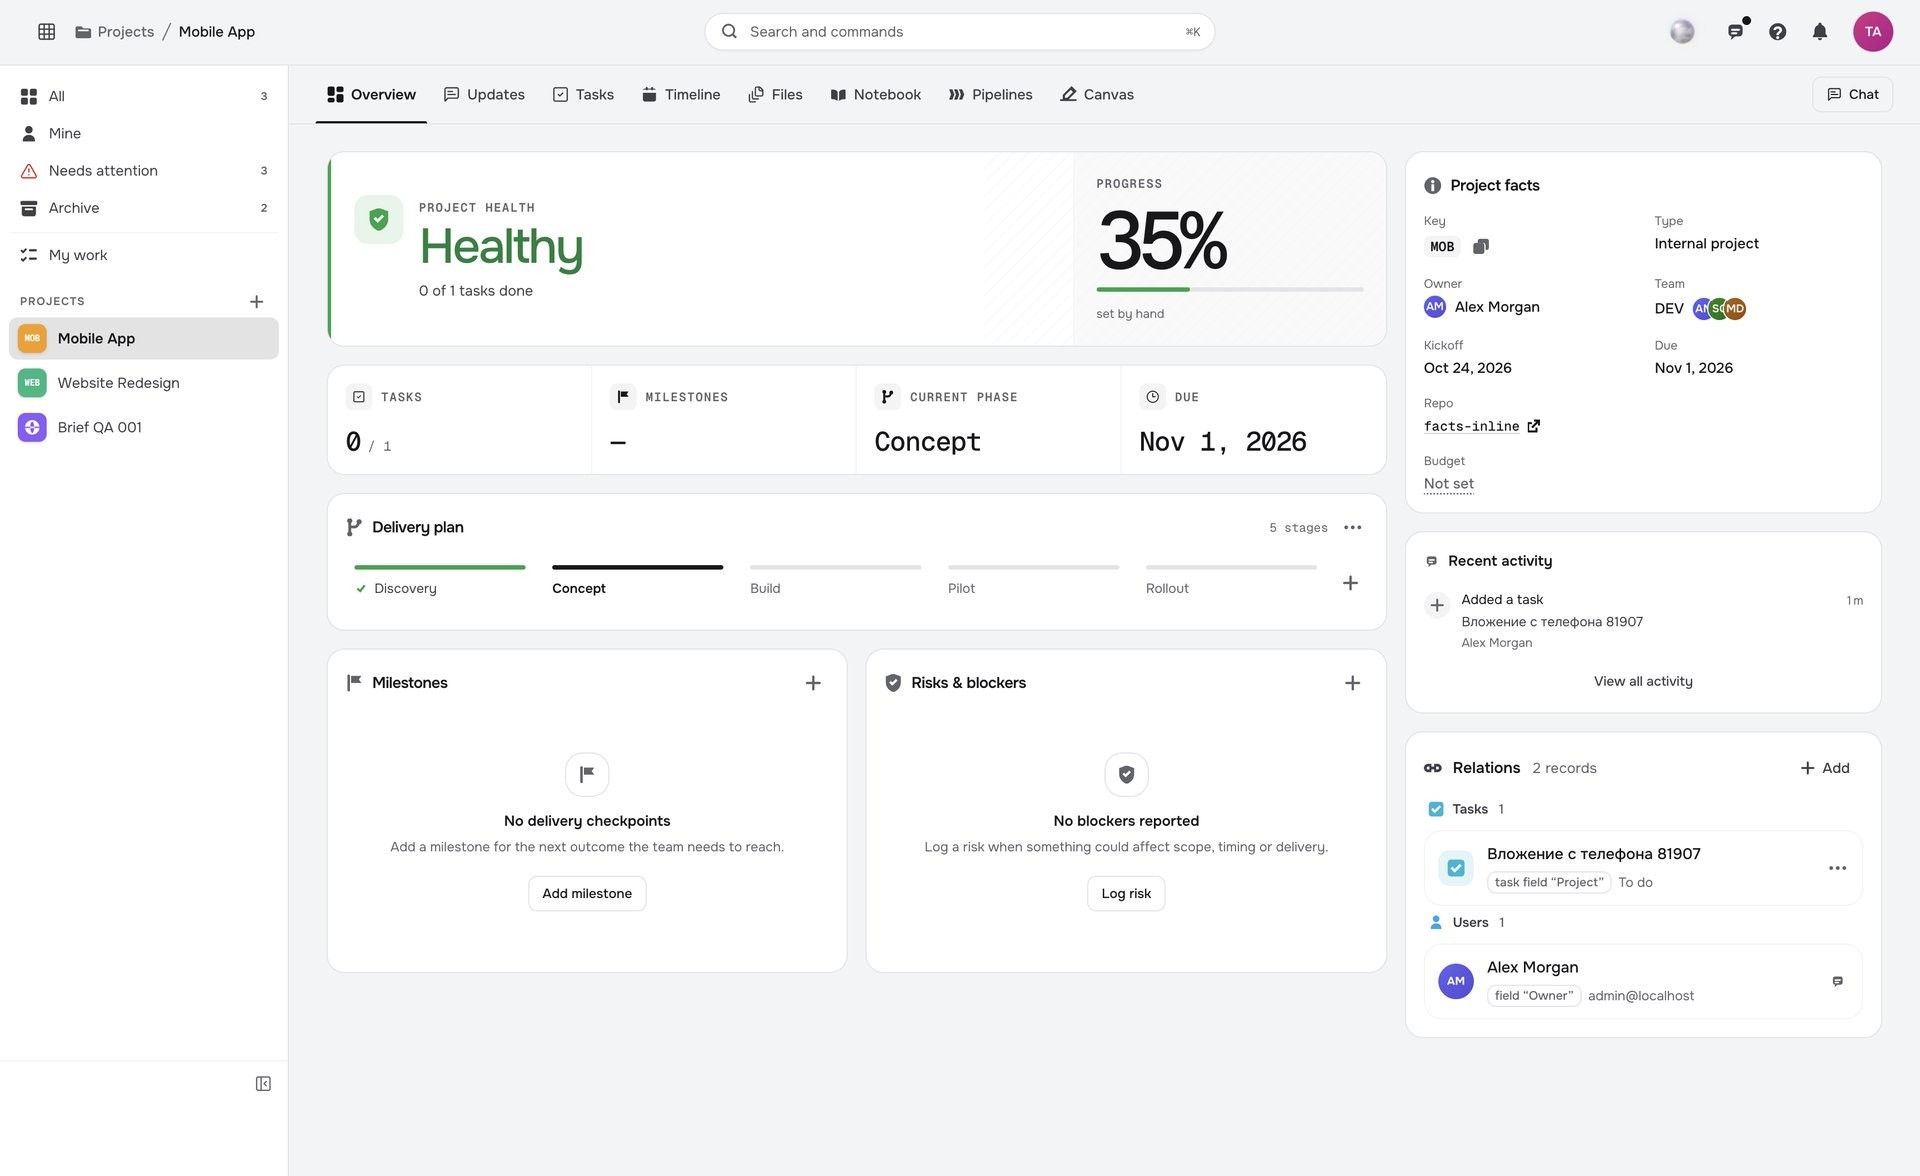Adjust the 35% progress bar

click(1229, 289)
